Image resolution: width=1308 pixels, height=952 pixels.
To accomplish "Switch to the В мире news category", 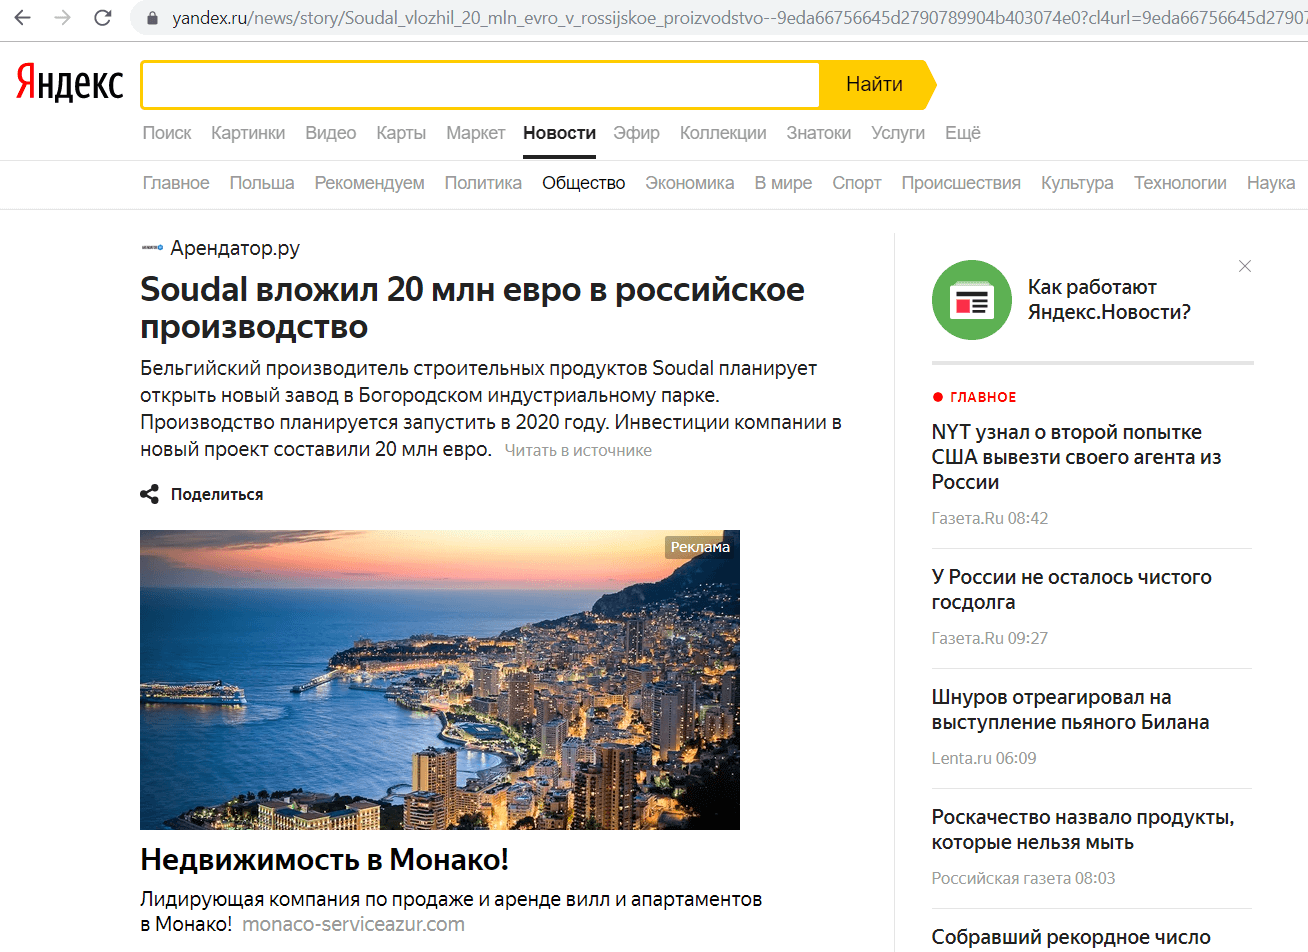I will [x=783, y=183].
